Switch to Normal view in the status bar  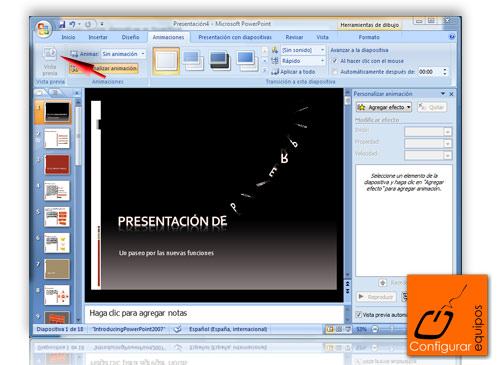point(330,329)
